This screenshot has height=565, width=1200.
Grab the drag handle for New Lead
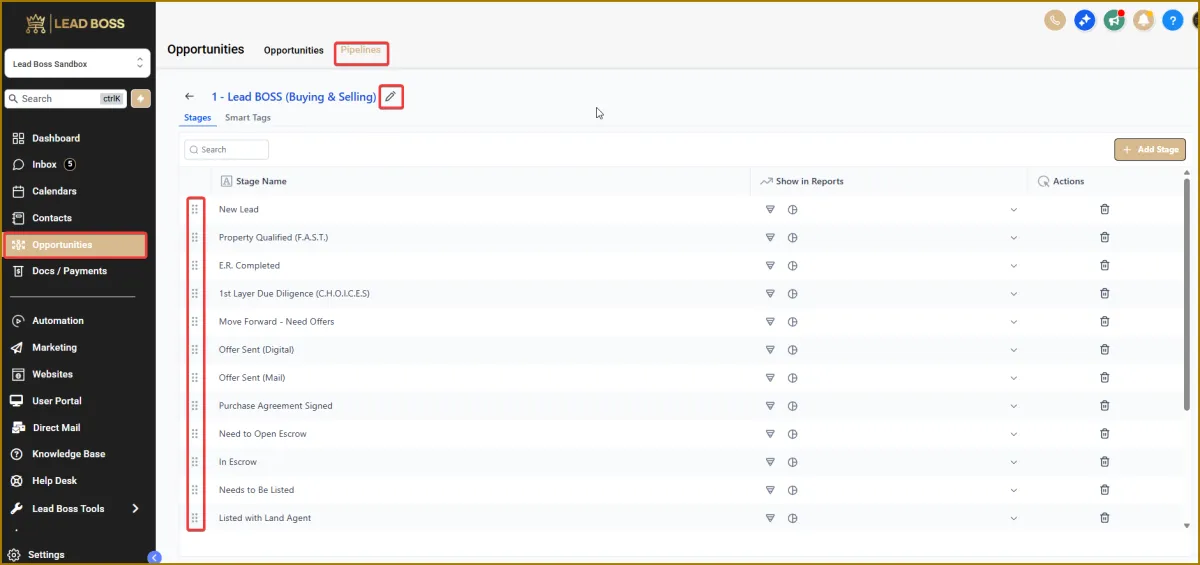tap(195, 209)
